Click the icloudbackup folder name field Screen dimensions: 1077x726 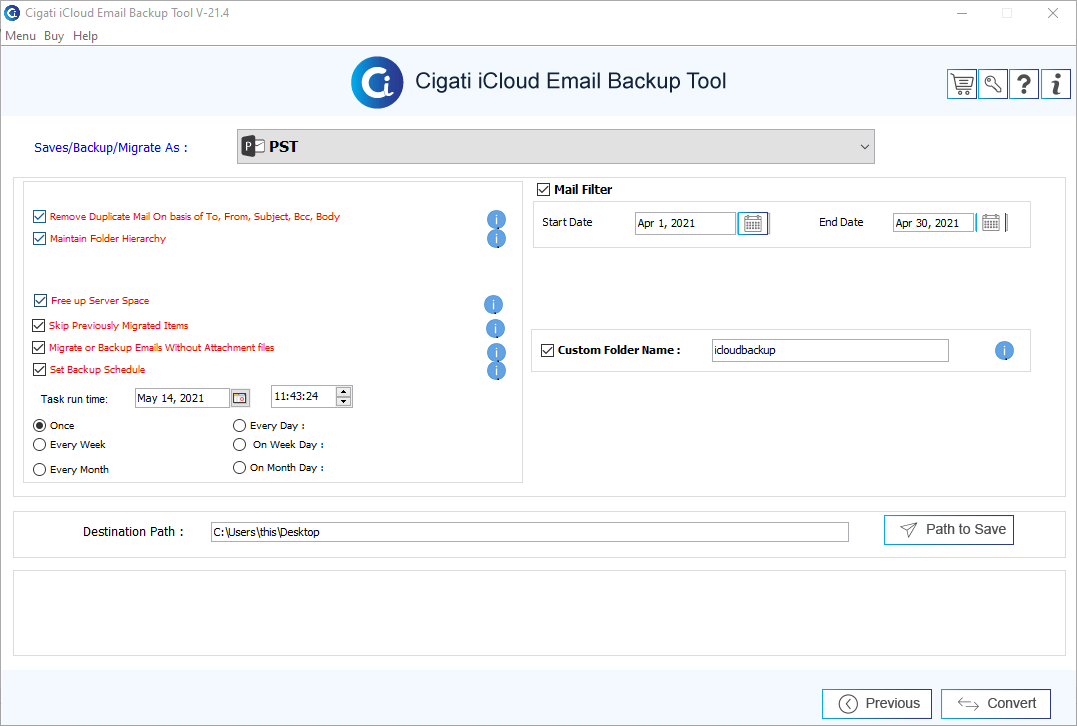coord(830,350)
